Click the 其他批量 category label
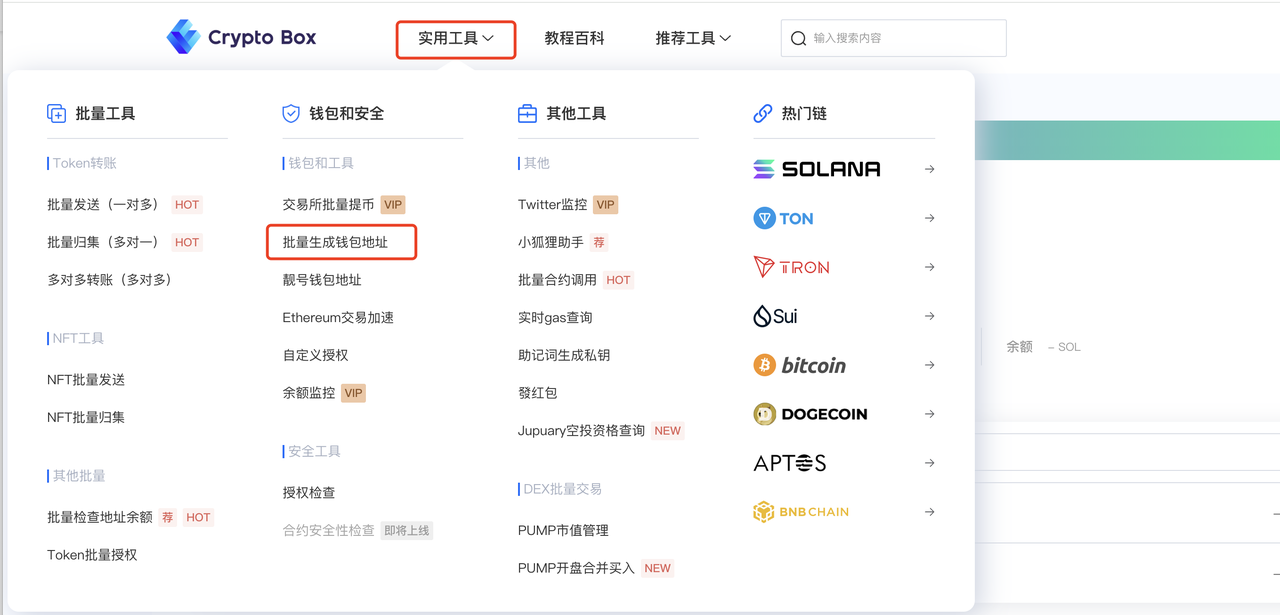Image resolution: width=1280 pixels, height=615 pixels. 79,476
